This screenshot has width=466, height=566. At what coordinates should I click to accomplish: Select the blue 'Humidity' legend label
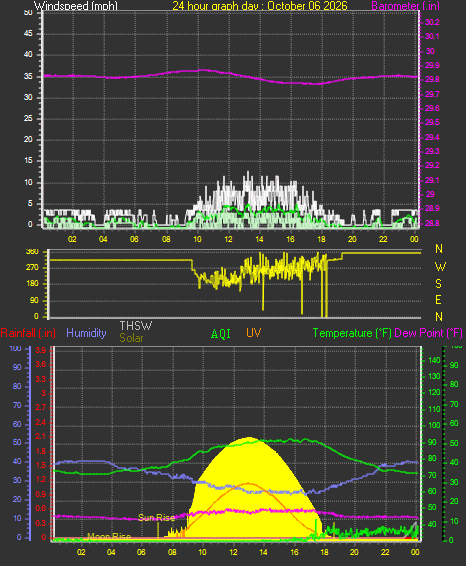pos(86,333)
